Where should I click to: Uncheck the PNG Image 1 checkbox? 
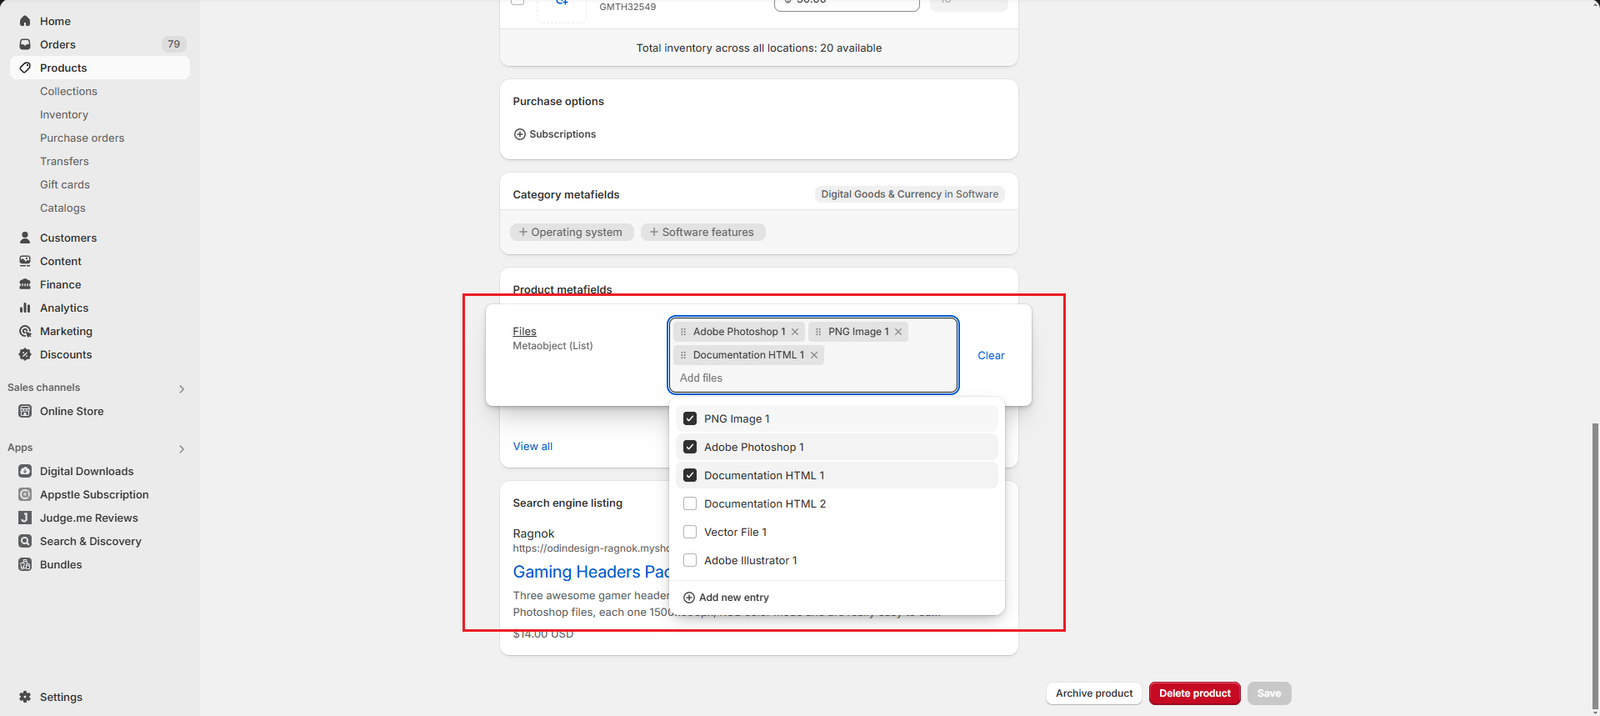(690, 419)
